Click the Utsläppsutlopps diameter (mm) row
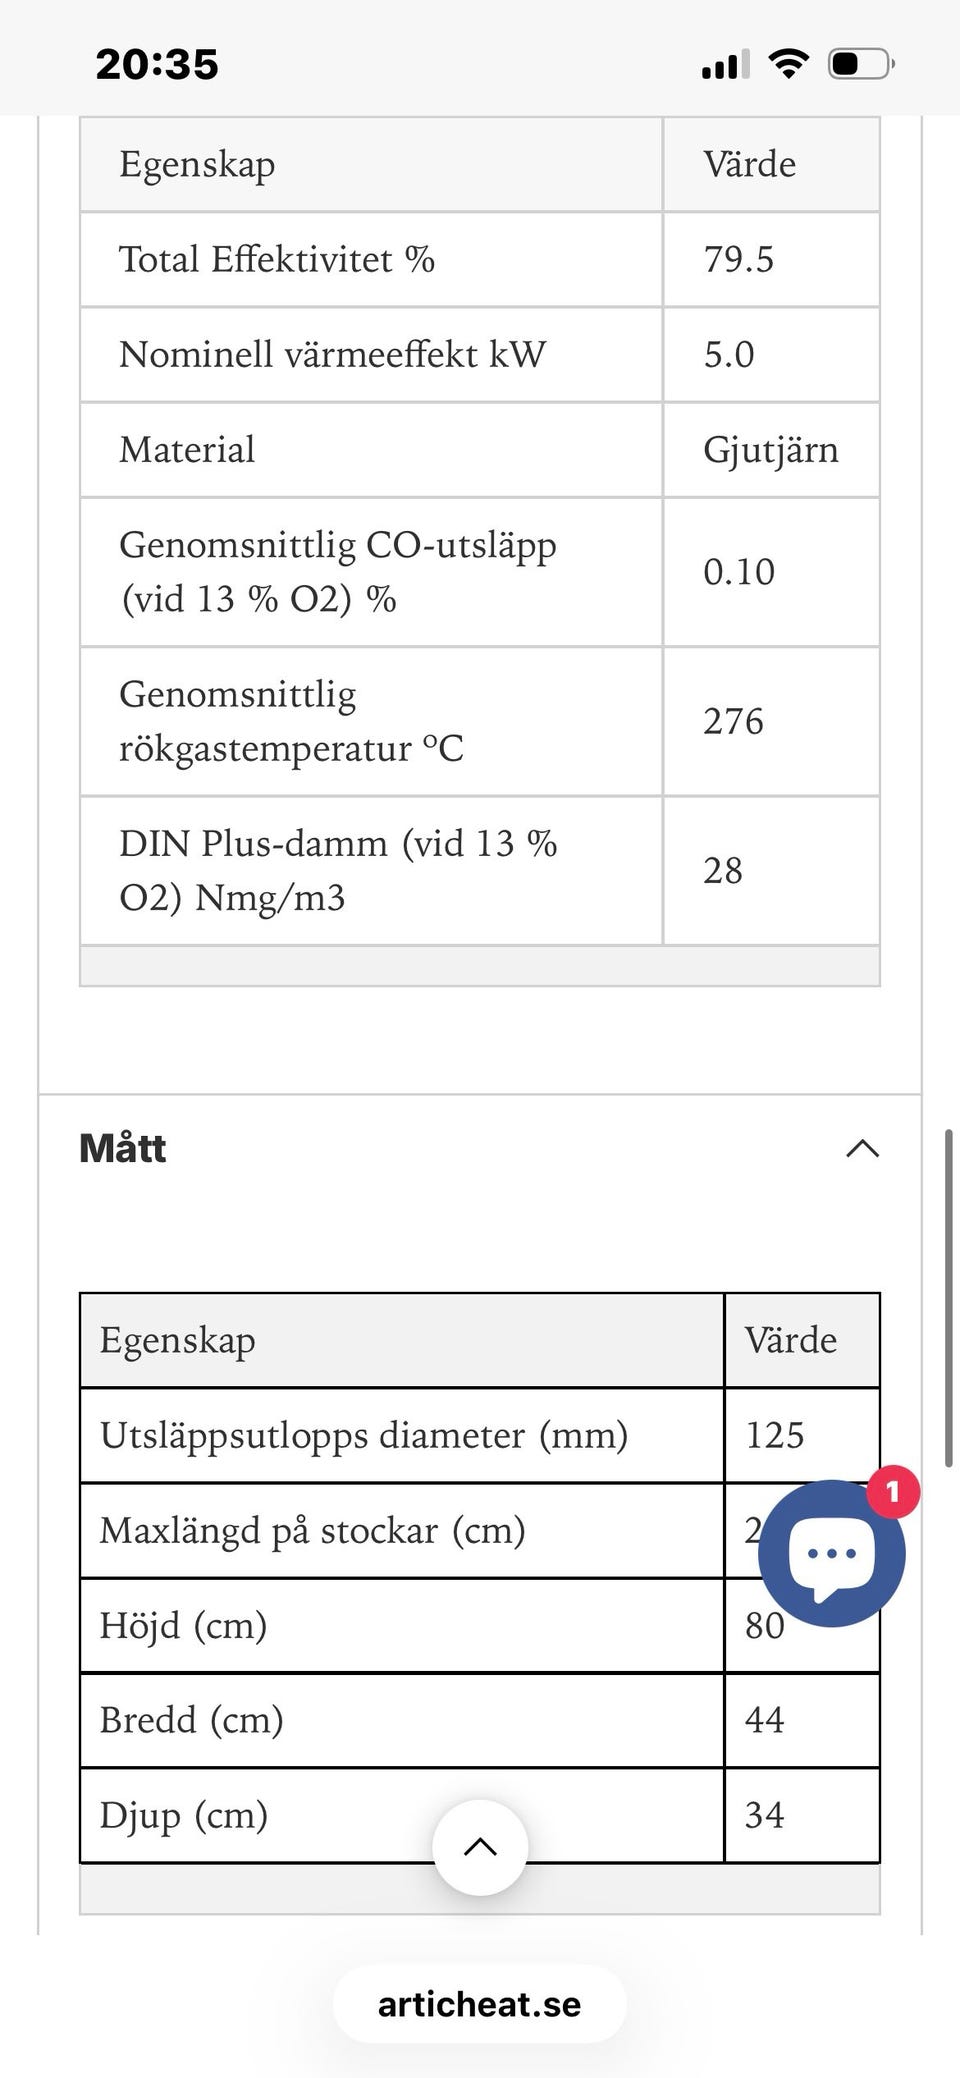The image size is (960, 2078). 364,1435
